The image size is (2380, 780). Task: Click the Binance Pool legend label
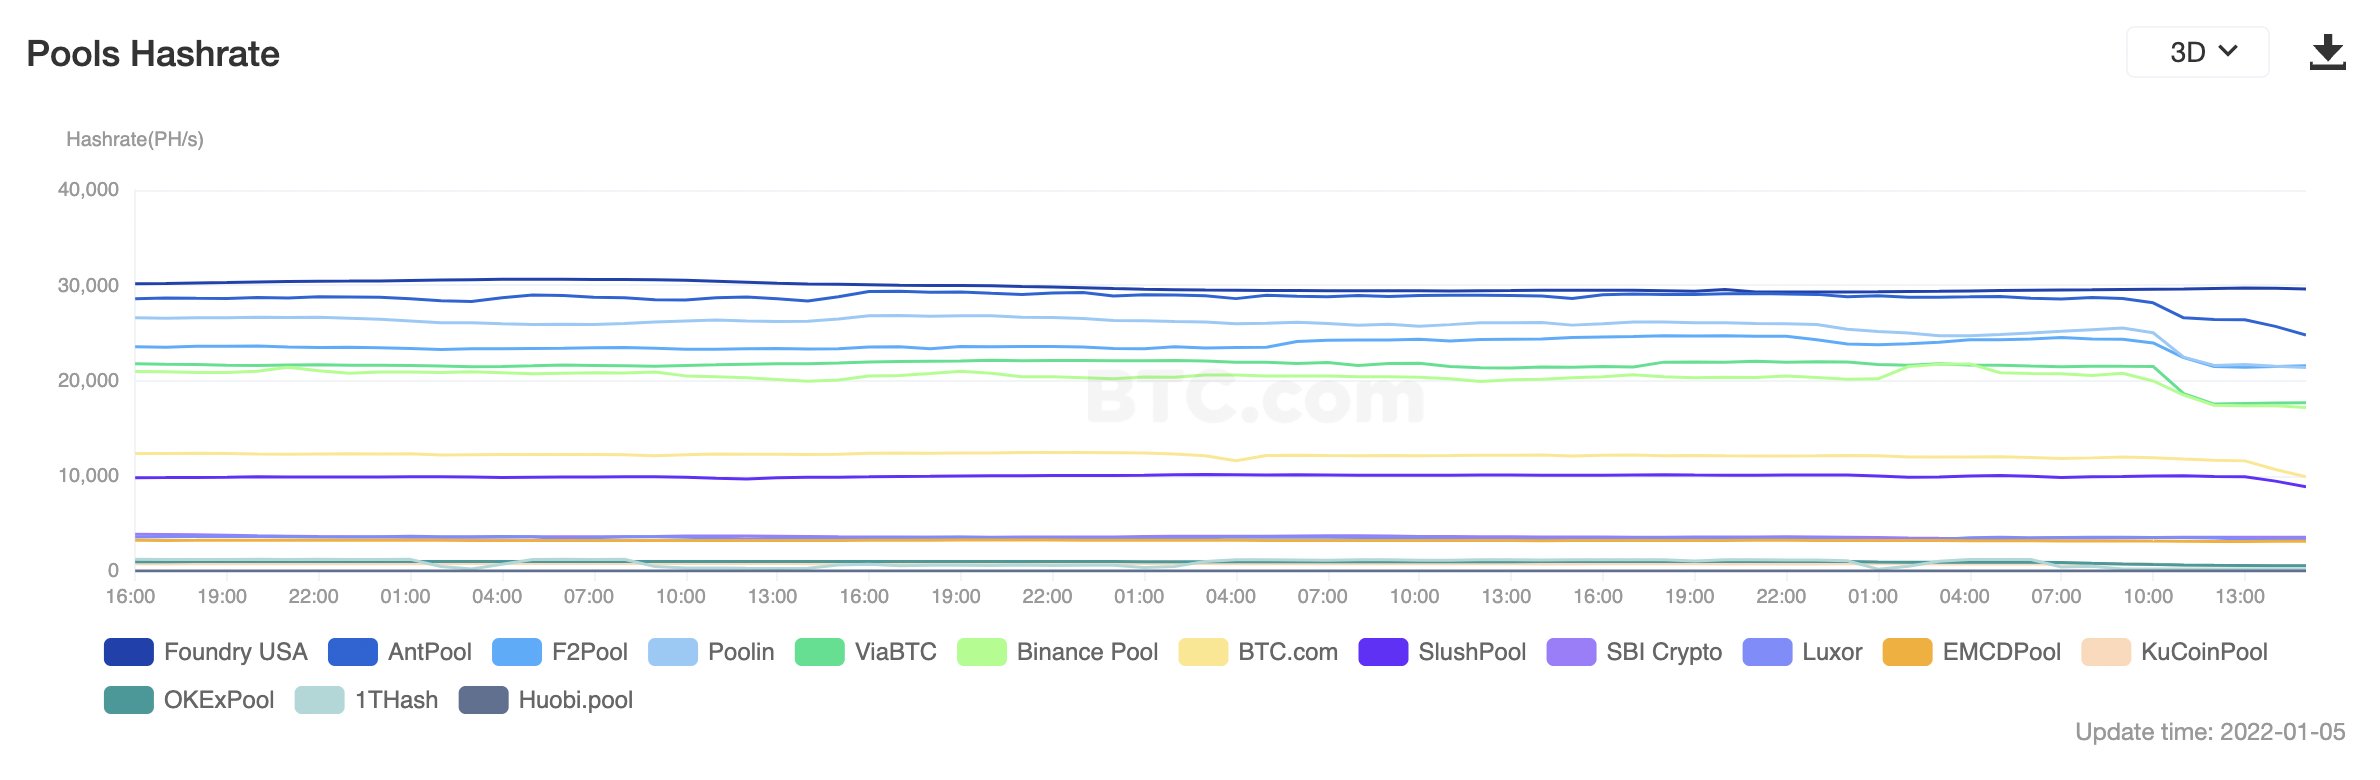click(1087, 652)
